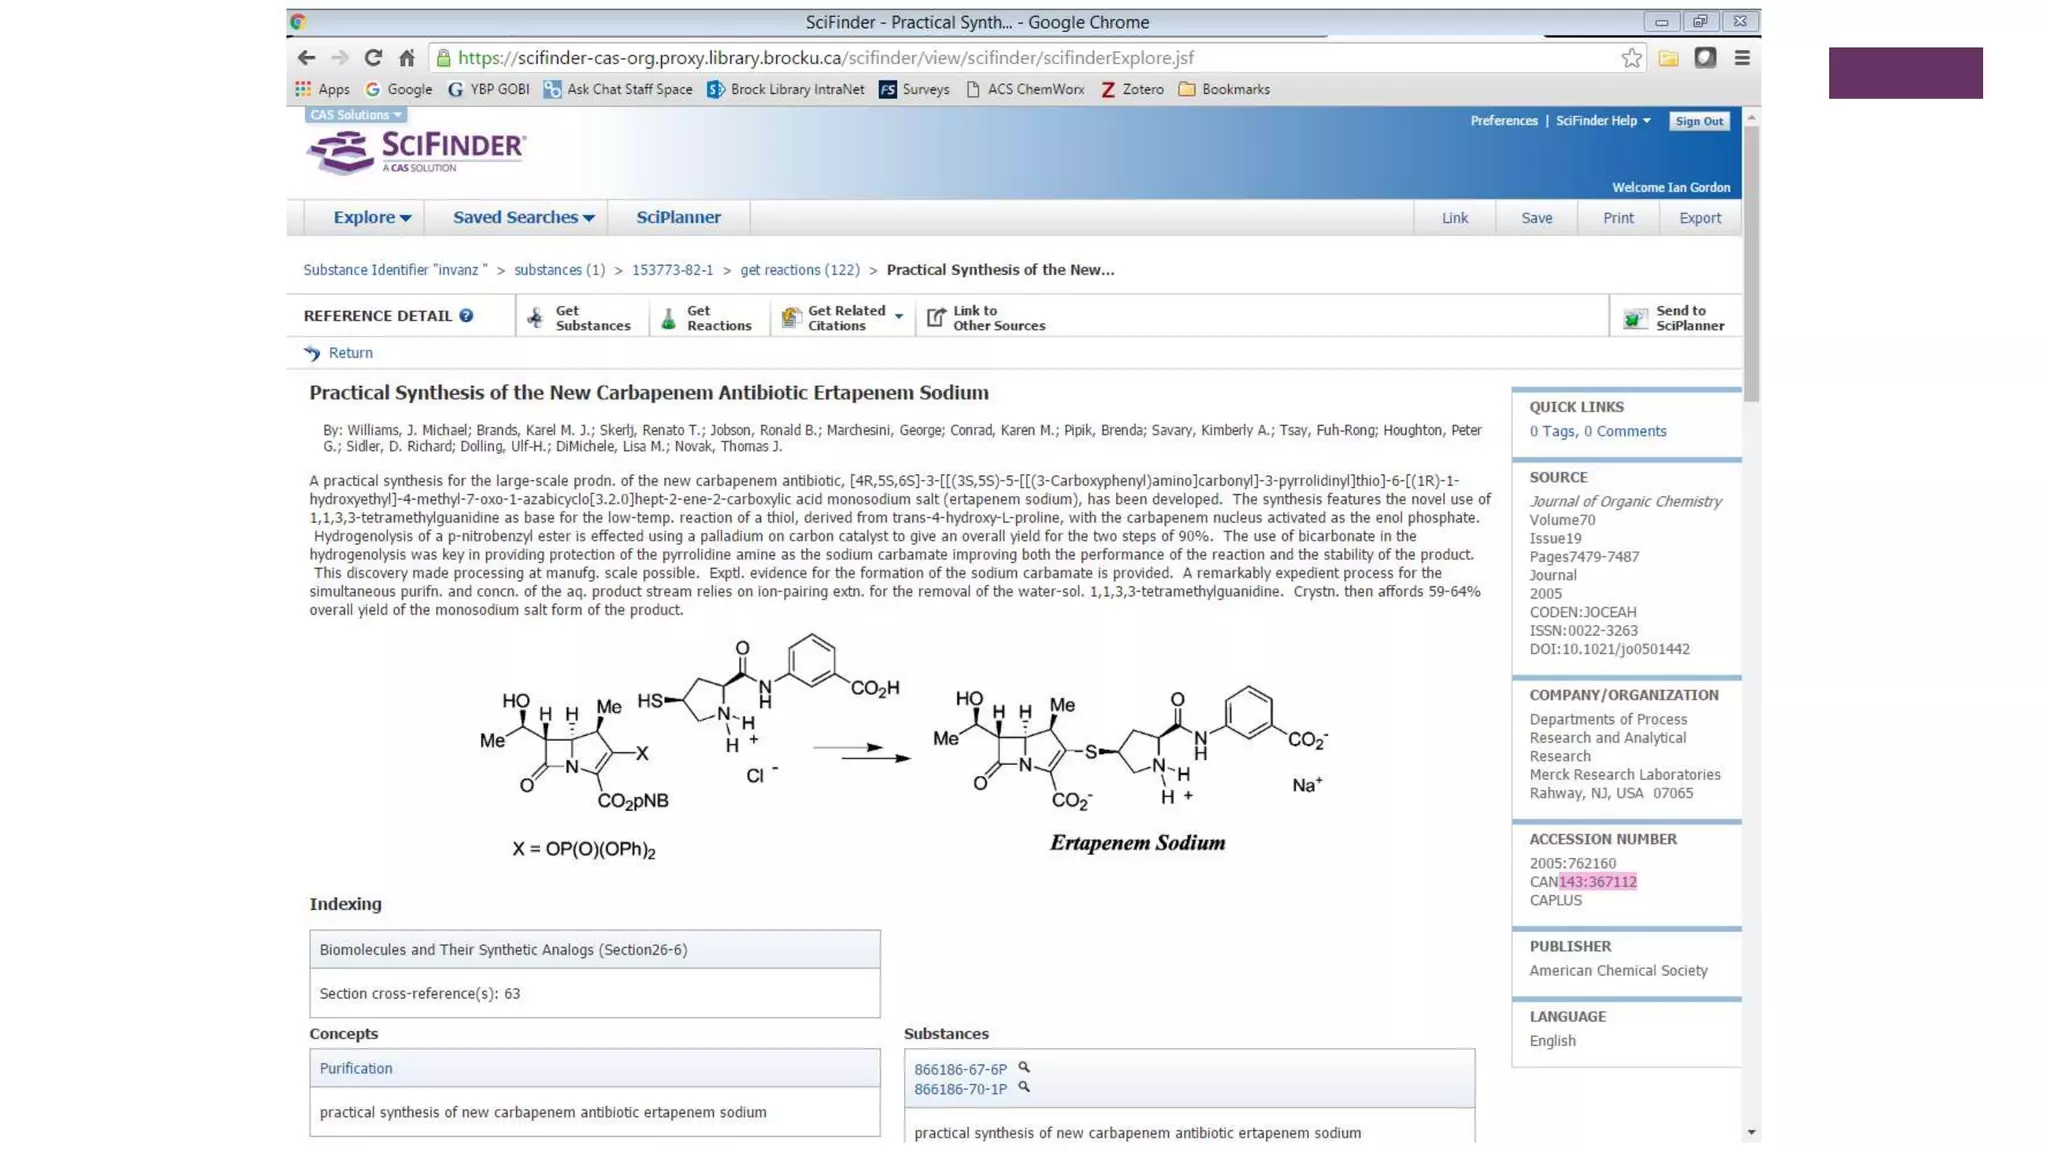
Task: Switch to the SciPlanner tab
Action: (x=678, y=217)
